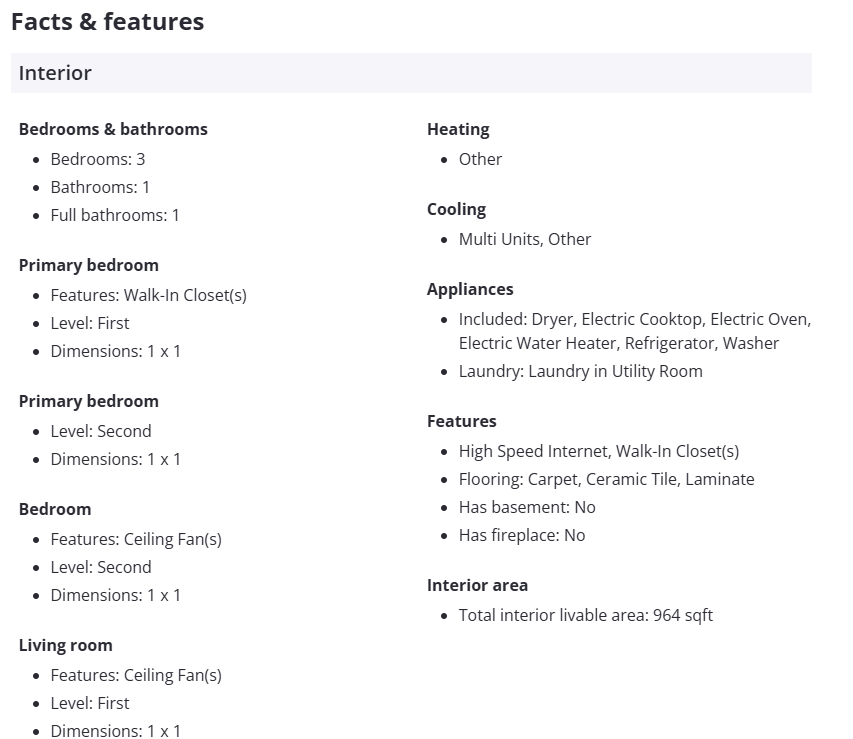Click the "Appliances" subheading
The width and height of the screenshot is (853, 739).
(x=470, y=289)
